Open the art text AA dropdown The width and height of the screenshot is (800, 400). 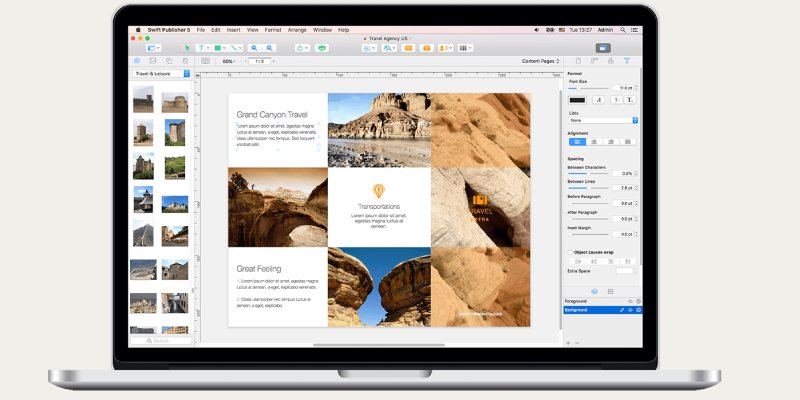(389, 48)
